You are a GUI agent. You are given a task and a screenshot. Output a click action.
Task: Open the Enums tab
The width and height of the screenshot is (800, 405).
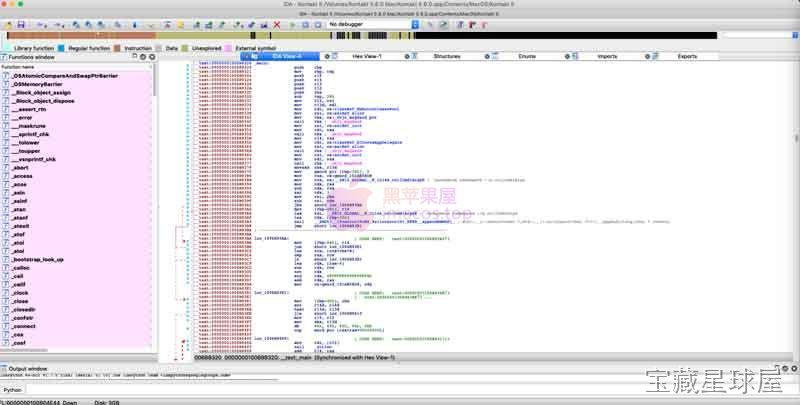[527, 56]
